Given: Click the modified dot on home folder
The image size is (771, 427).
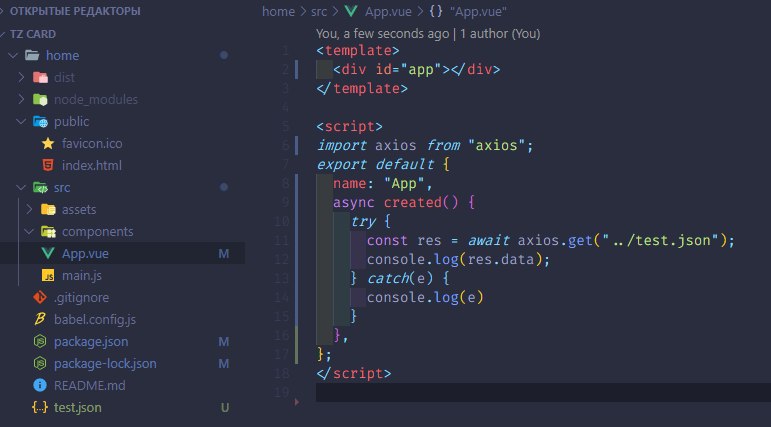Looking at the screenshot, I should (x=224, y=55).
